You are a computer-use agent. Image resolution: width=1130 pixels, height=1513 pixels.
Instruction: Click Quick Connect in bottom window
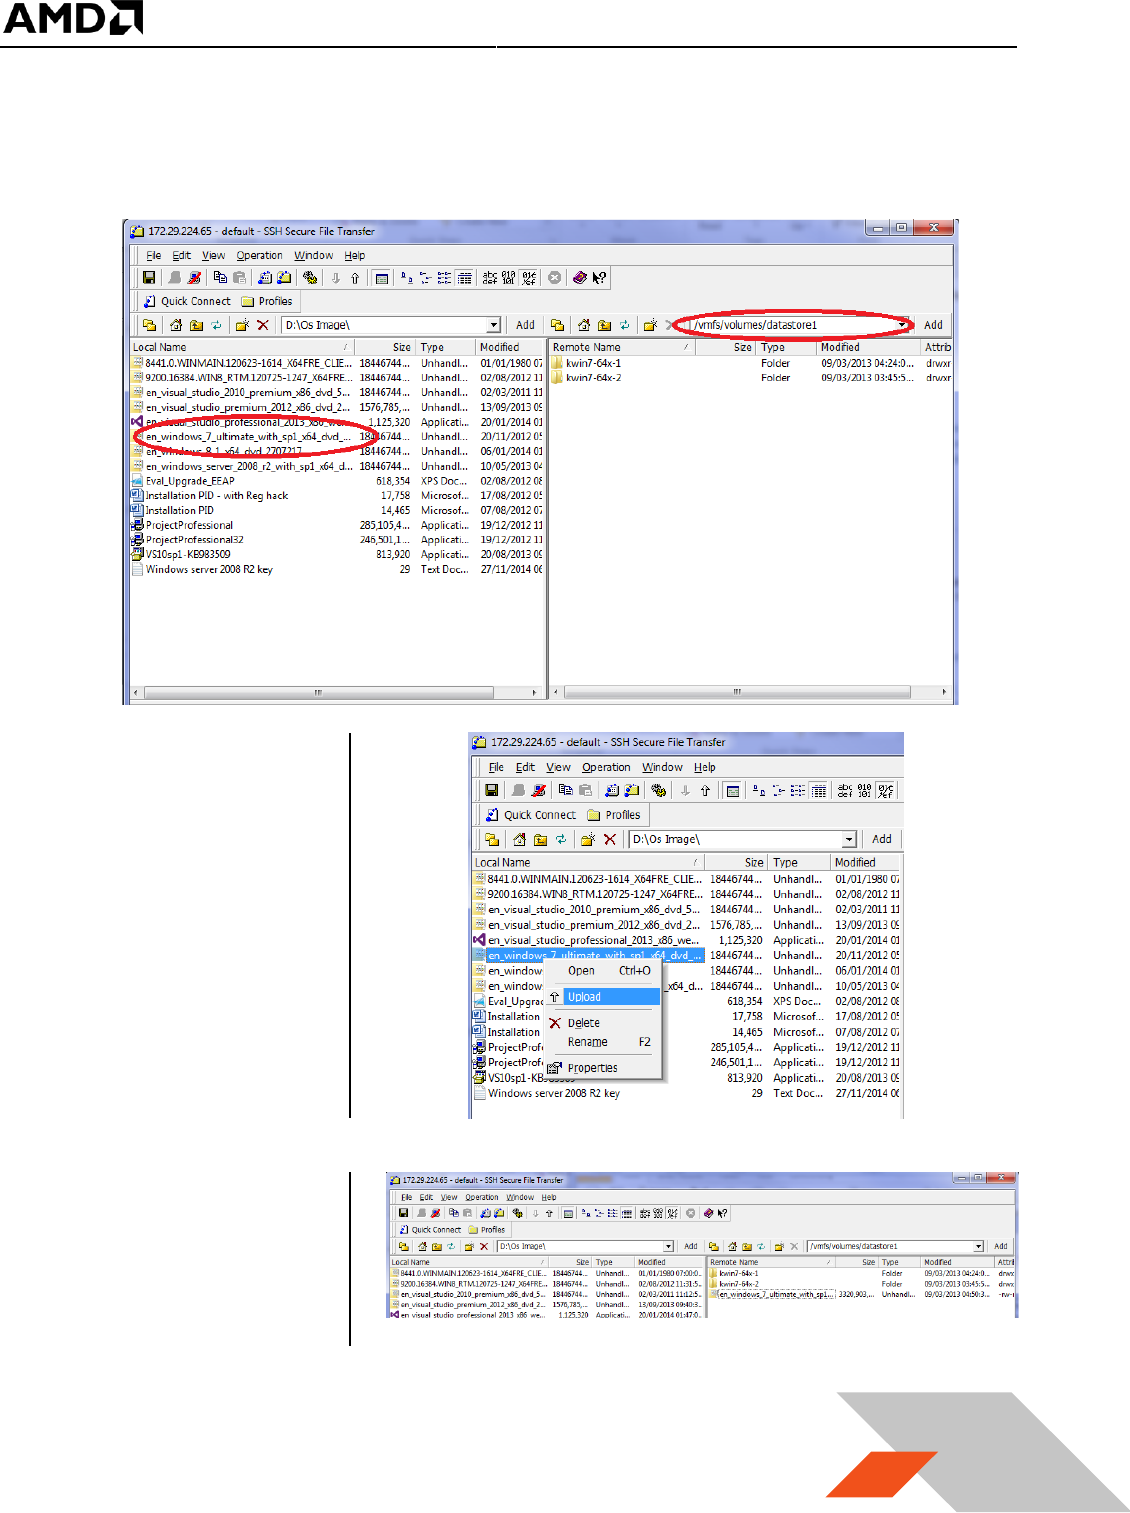pyautogui.click(x=430, y=1230)
